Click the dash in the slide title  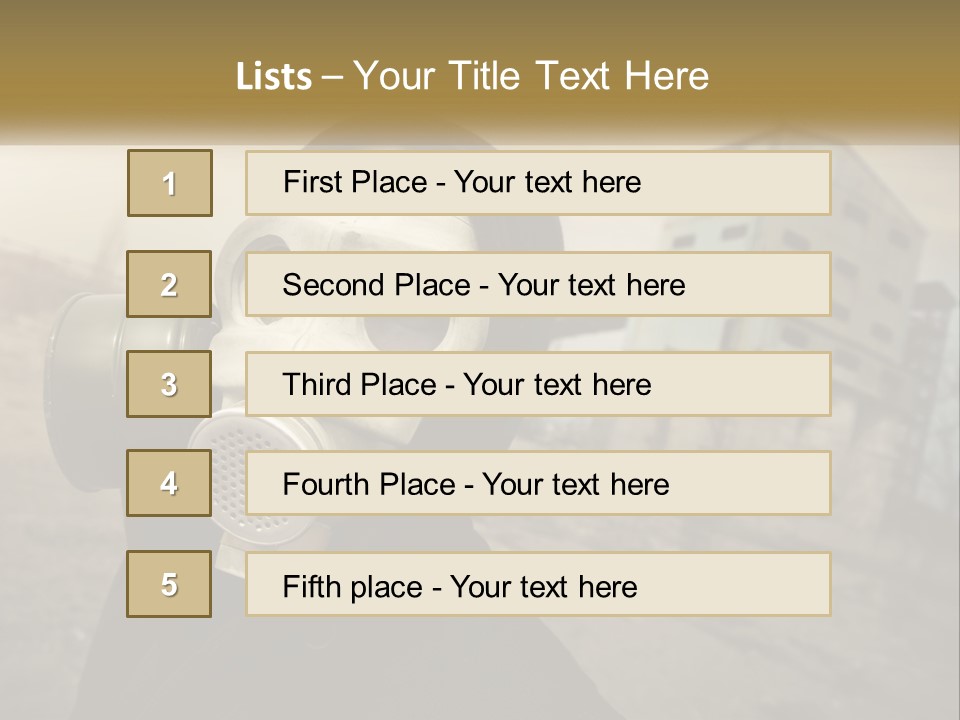tap(332, 79)
